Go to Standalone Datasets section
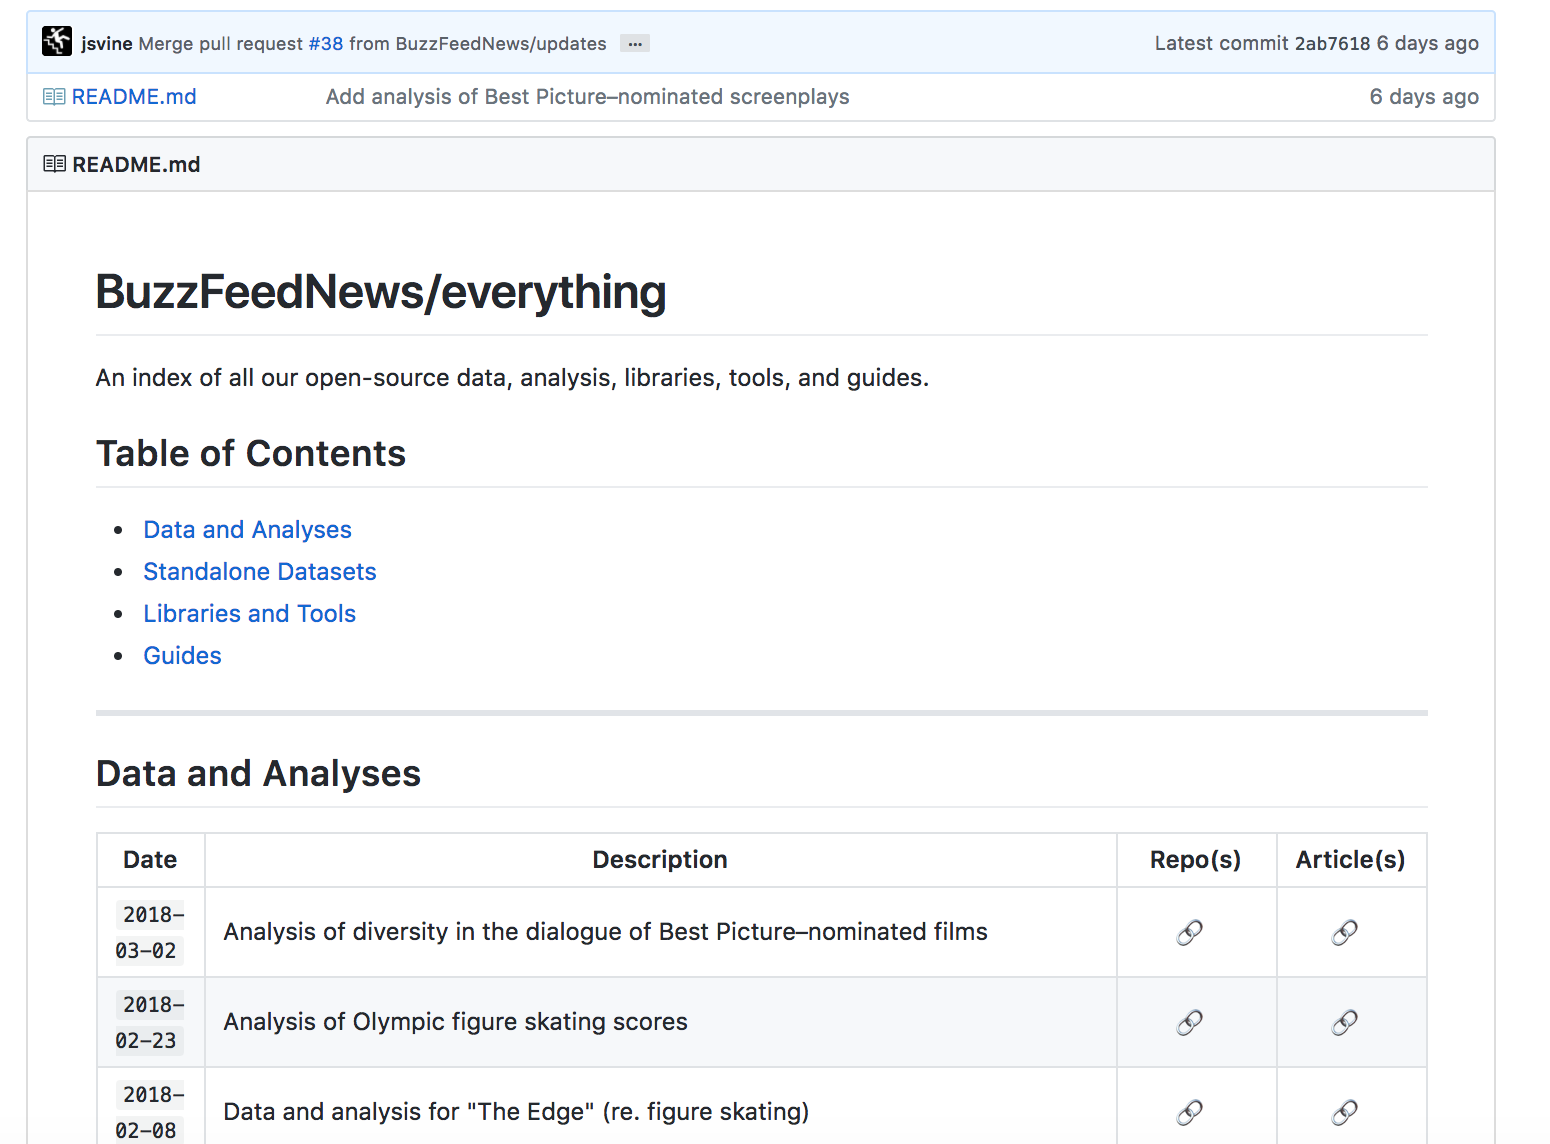Viewport: 1550px width, 1144px height. coord(259,572)
